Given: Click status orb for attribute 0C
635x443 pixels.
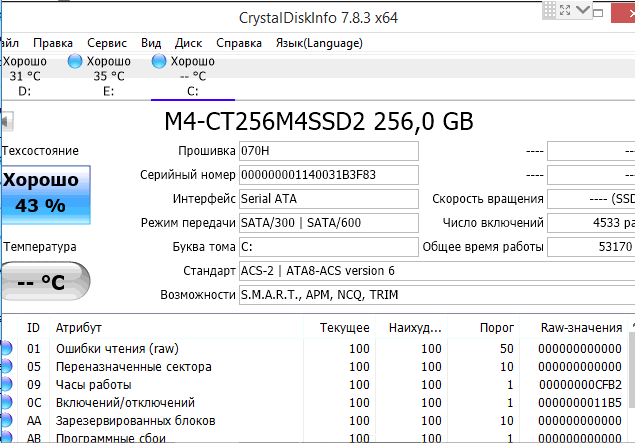Looking at the screenshot, I should tap(6, 402).
